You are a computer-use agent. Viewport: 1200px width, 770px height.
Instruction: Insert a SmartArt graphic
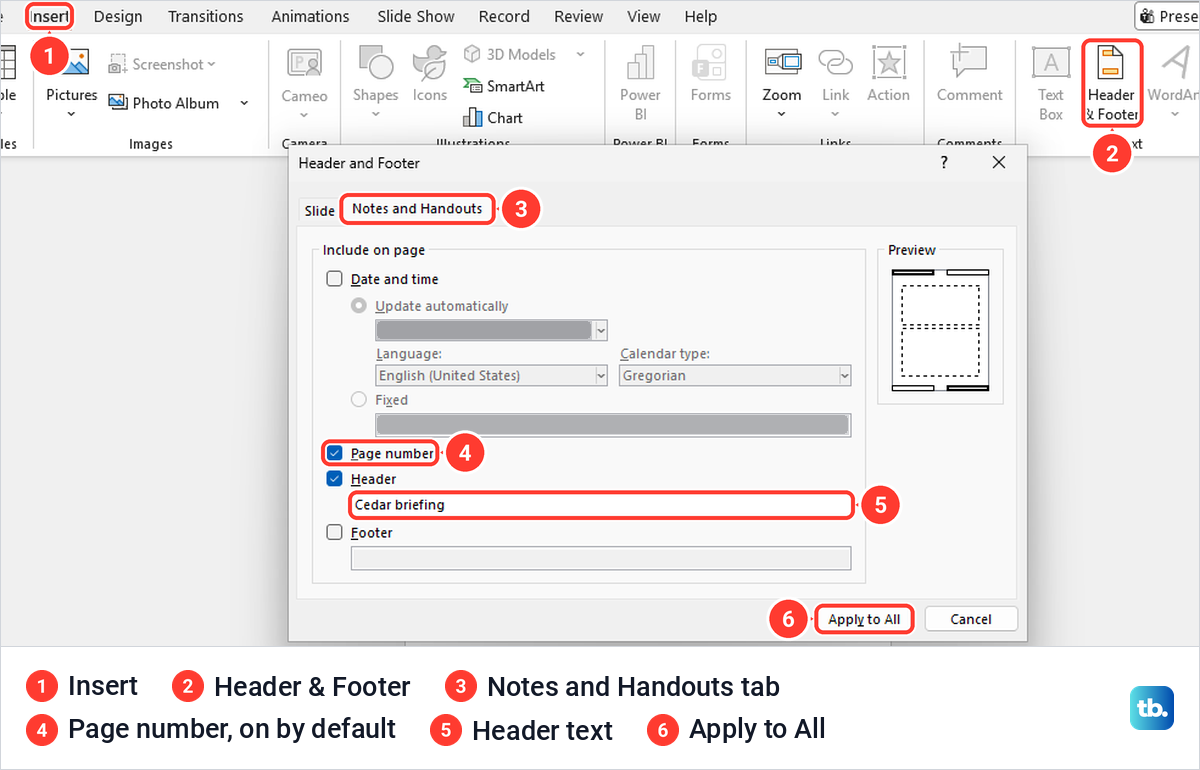[504, 86]
